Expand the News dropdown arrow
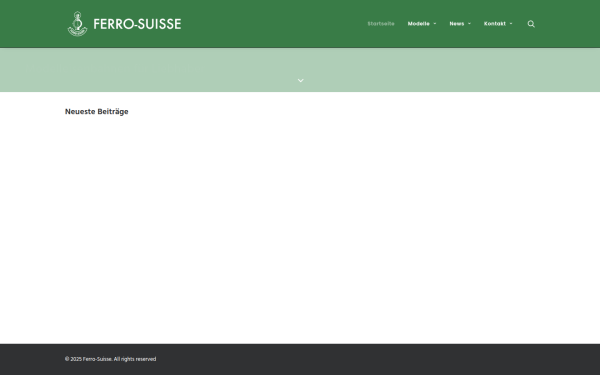Screen dimensions: 600x375 (469, 24)
